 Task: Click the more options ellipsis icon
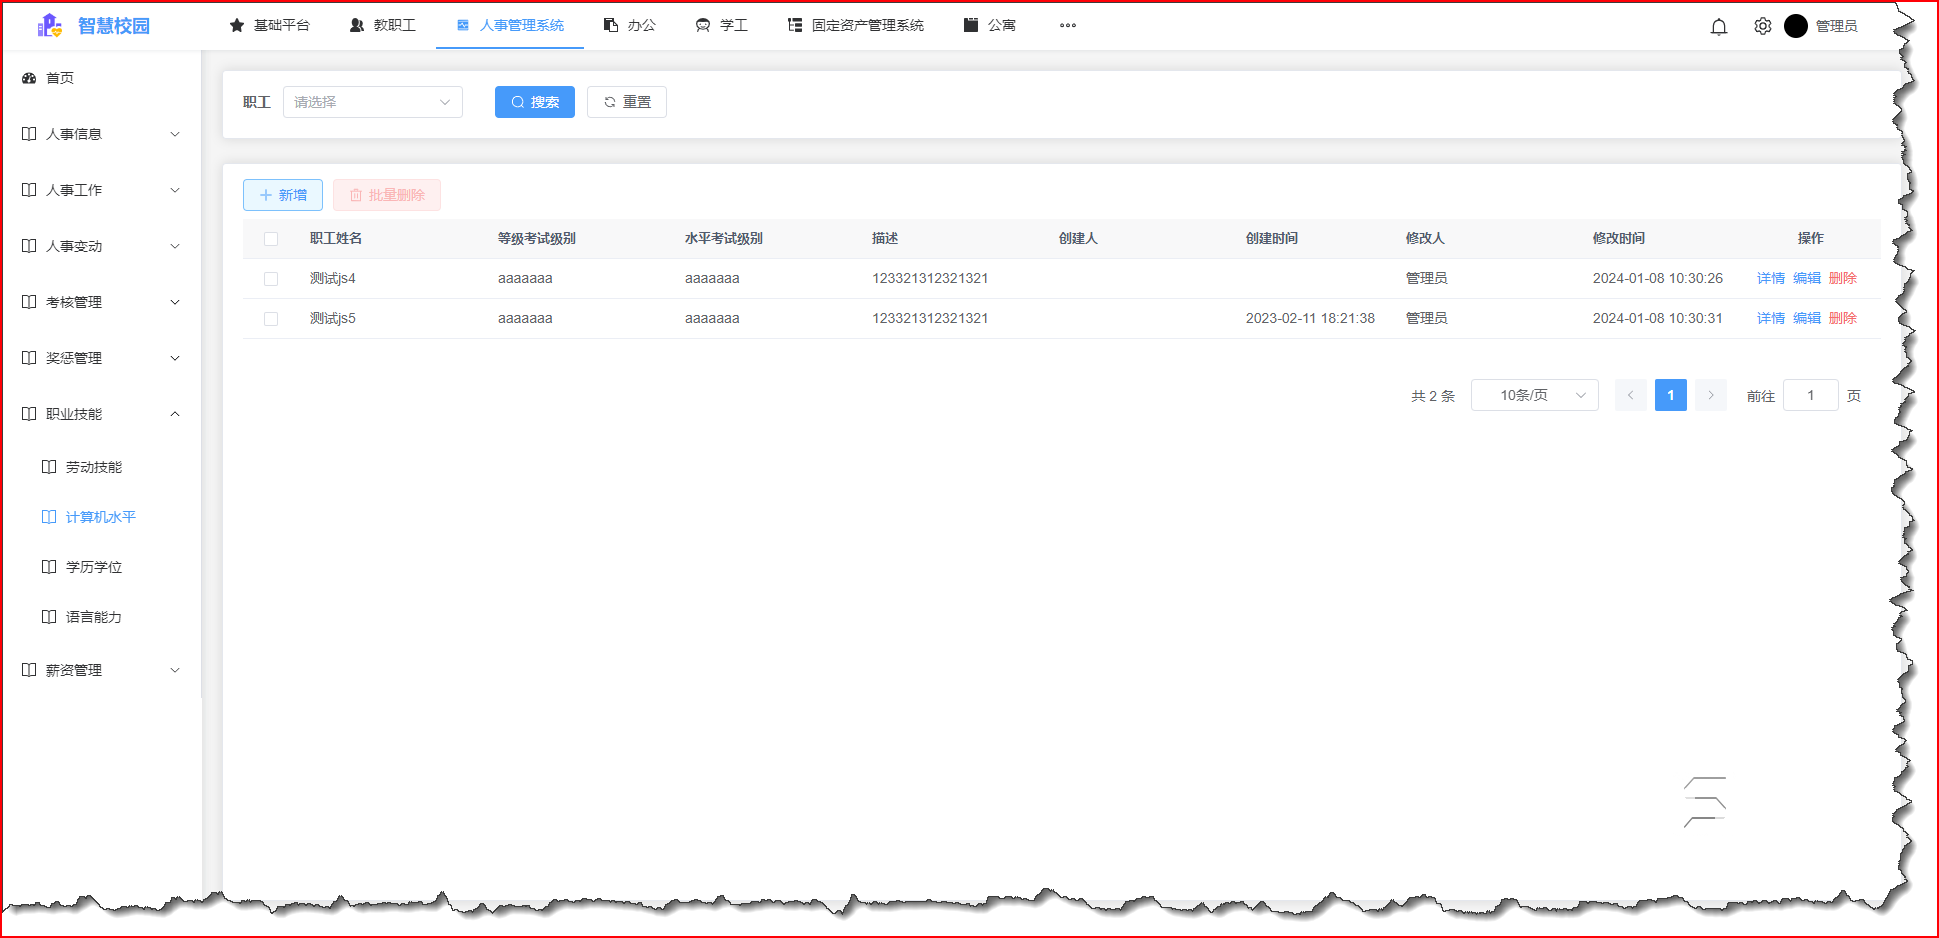click(1067, 26)
